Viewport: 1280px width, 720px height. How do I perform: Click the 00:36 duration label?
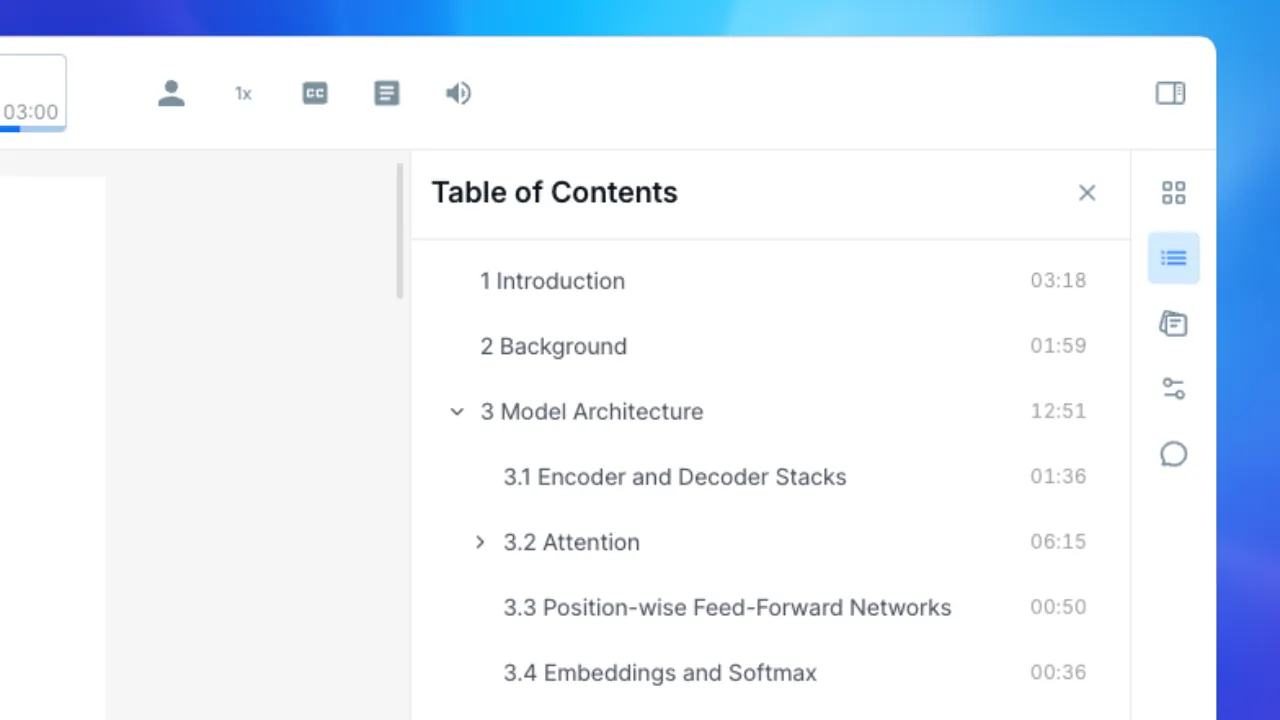(1058, 673)
